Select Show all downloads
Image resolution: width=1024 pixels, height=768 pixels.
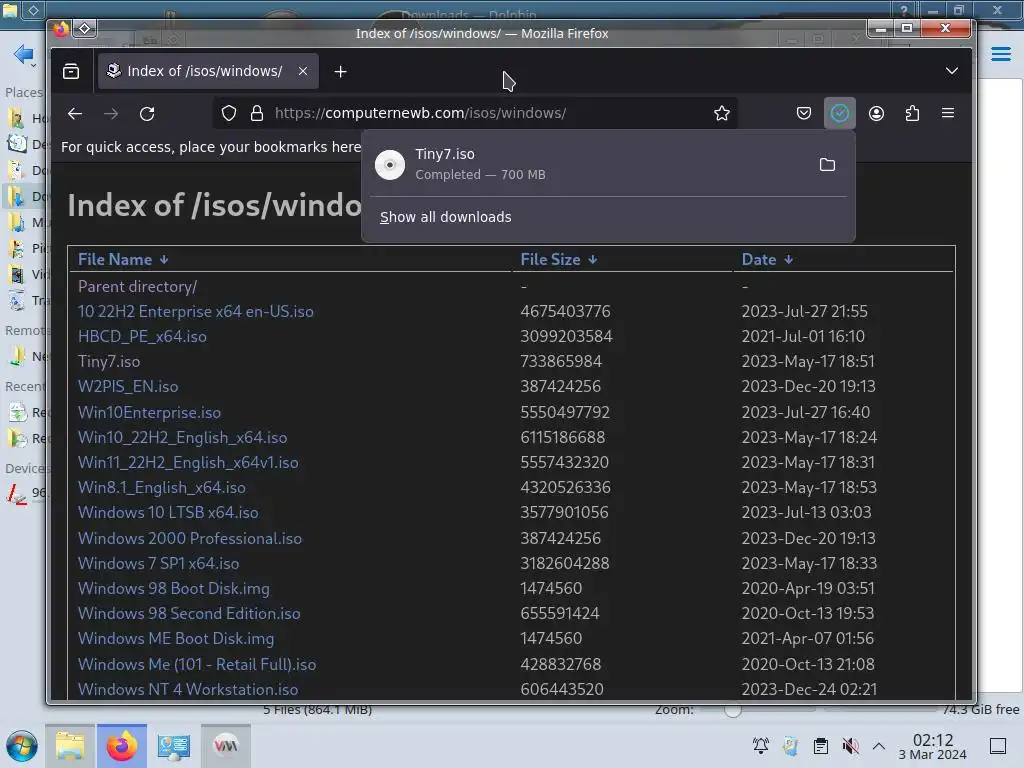click(x=445, y=217)
